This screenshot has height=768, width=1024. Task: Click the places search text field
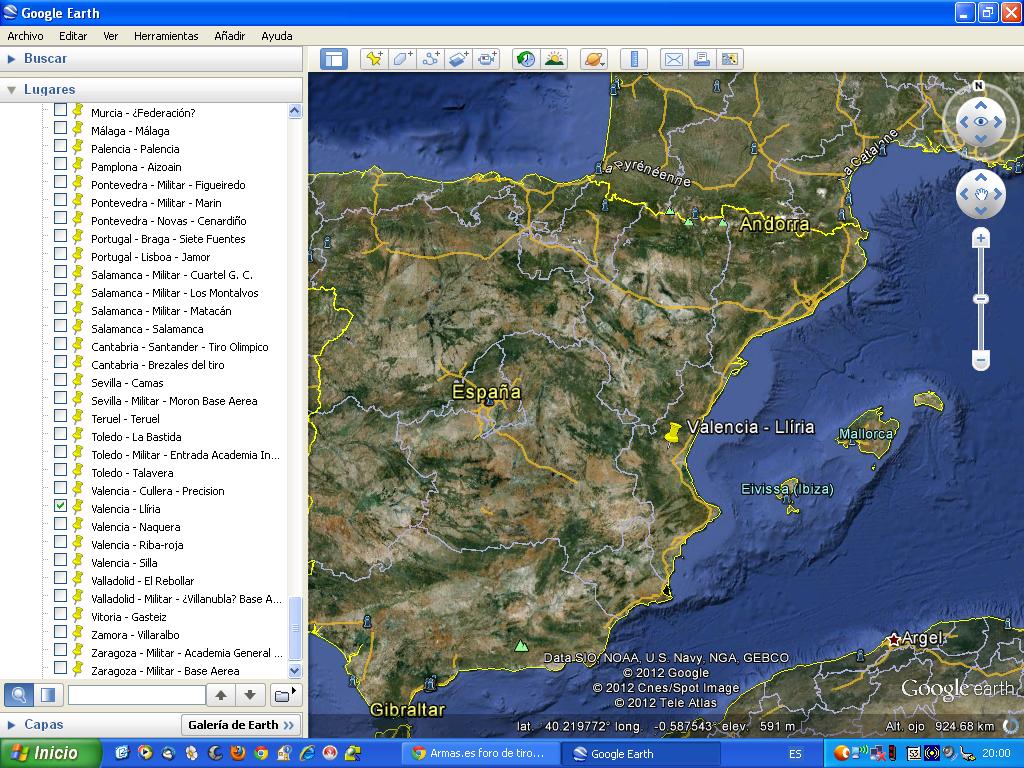(x=136, y=694)
